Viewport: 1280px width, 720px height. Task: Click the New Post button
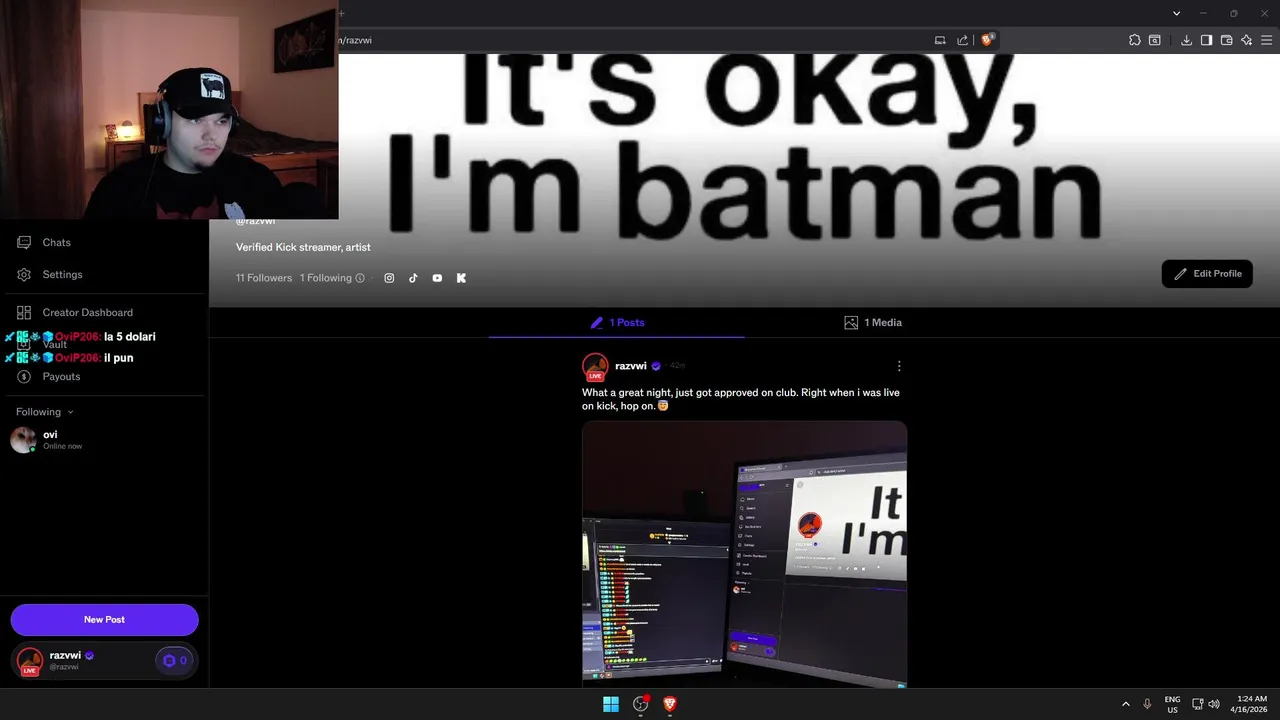coord(104,619)
